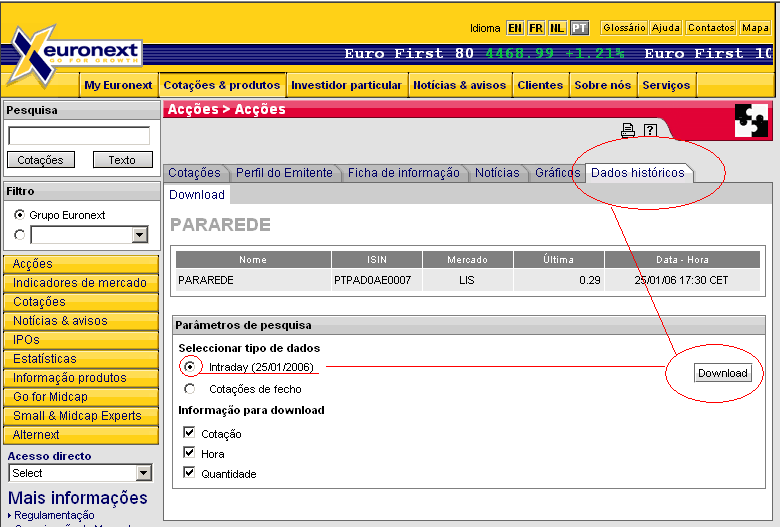Switch to Dados históricos tab
Viewport: 780px width, 527px height.
pos(638,173)
